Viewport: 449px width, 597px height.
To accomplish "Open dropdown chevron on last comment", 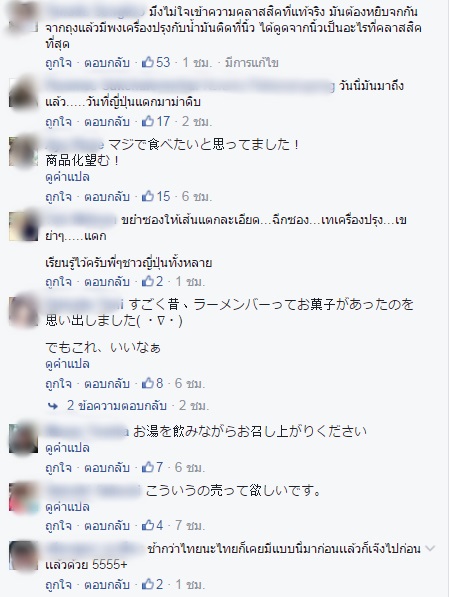I will 430,549.
